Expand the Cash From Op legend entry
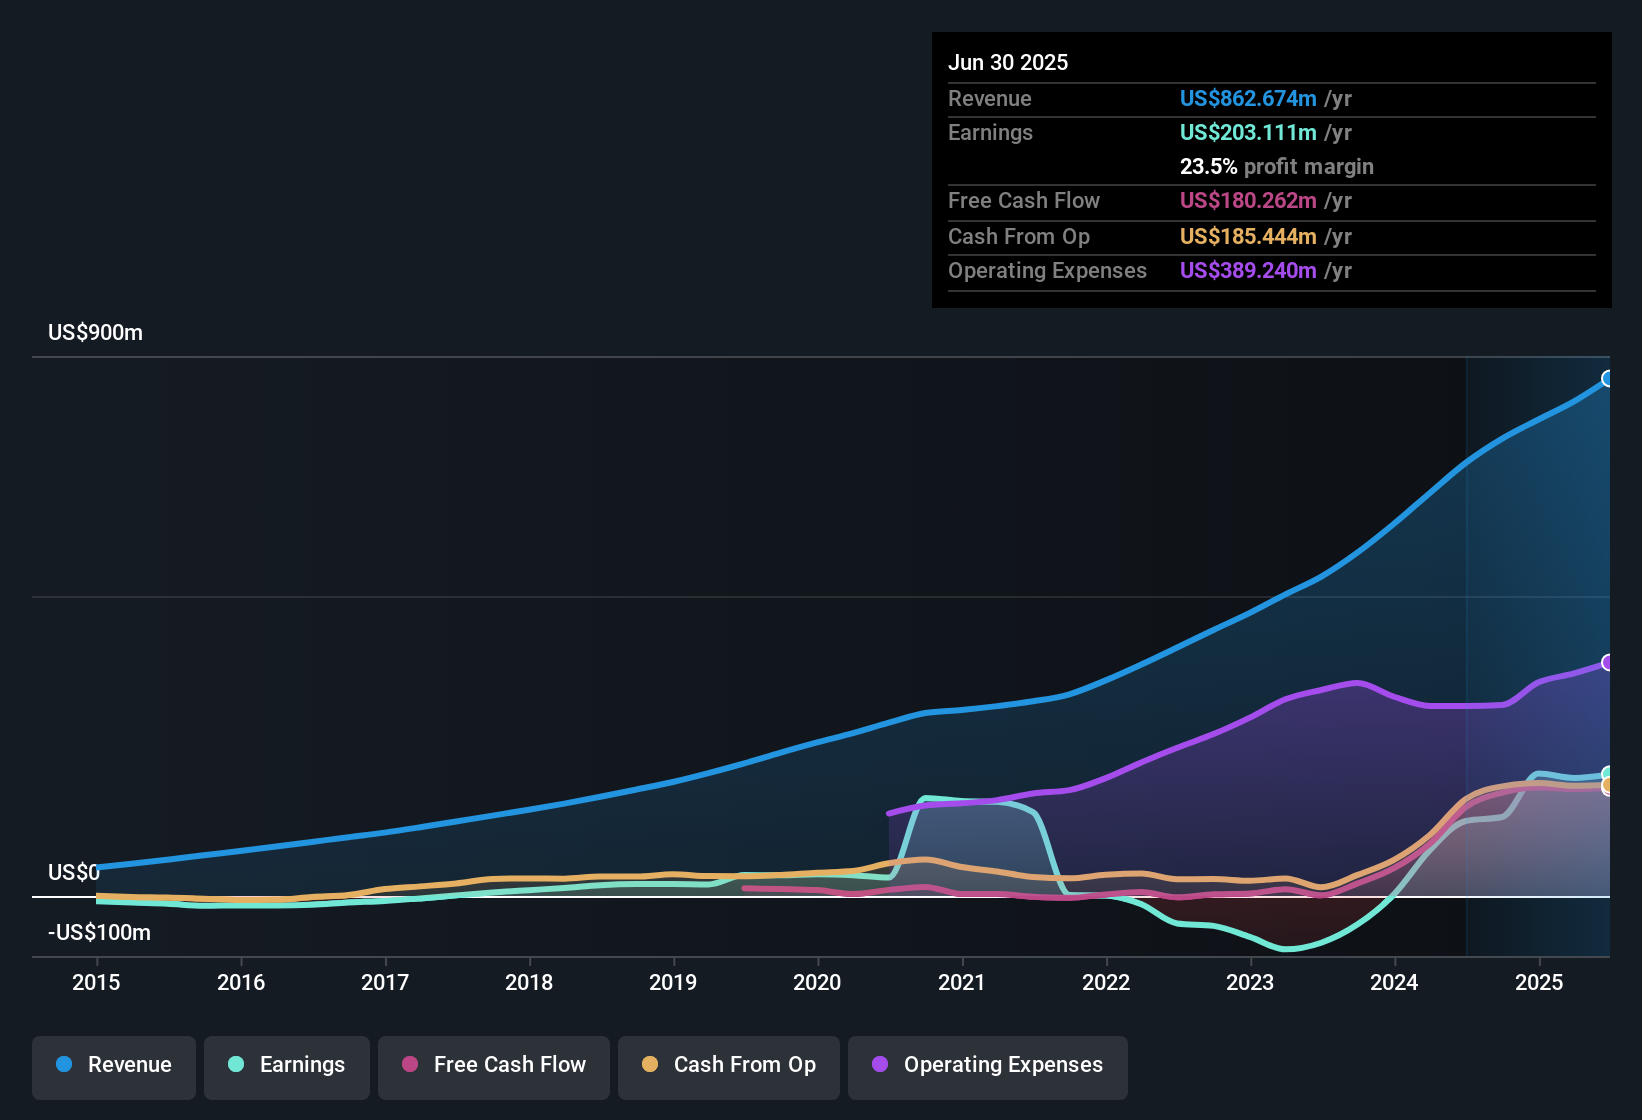Image resolution: width=1642 pixels, height=1120 pixels. click(728, 1065)
